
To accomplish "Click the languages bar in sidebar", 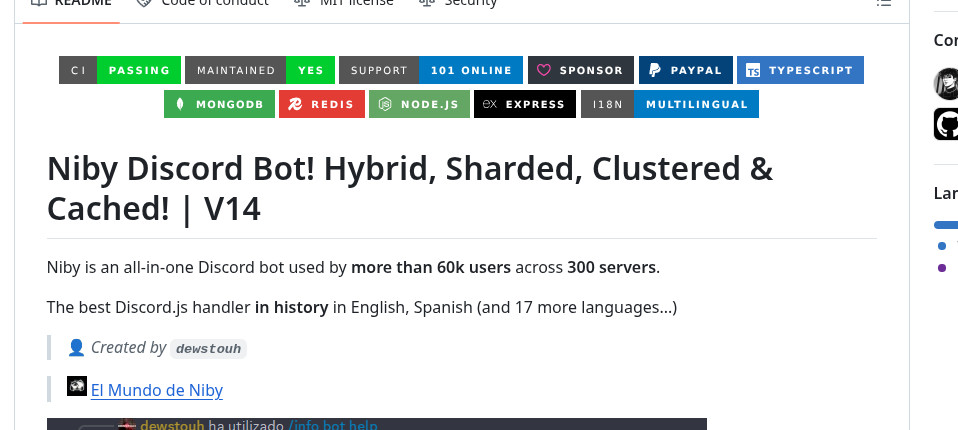I will 946,225.
